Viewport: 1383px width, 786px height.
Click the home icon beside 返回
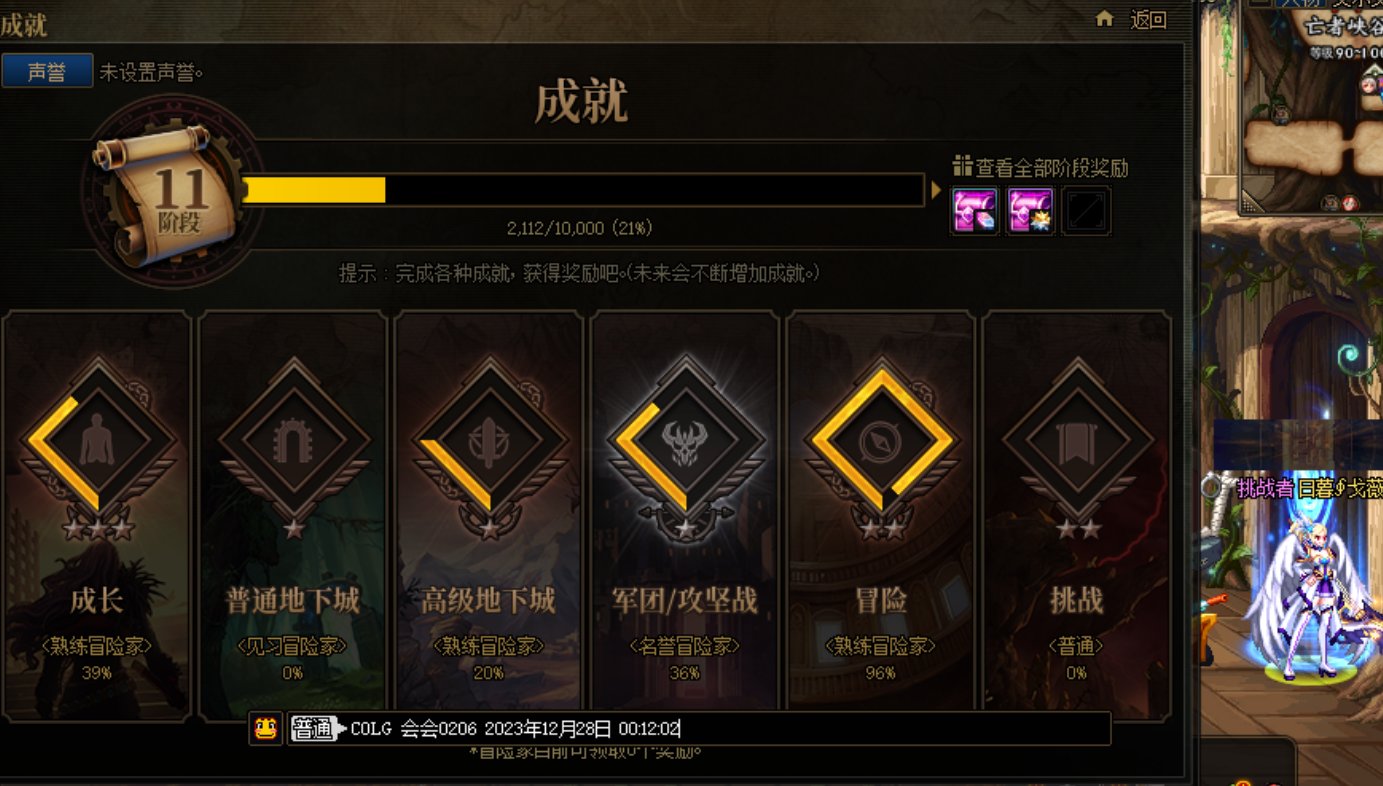(1105, 18)
